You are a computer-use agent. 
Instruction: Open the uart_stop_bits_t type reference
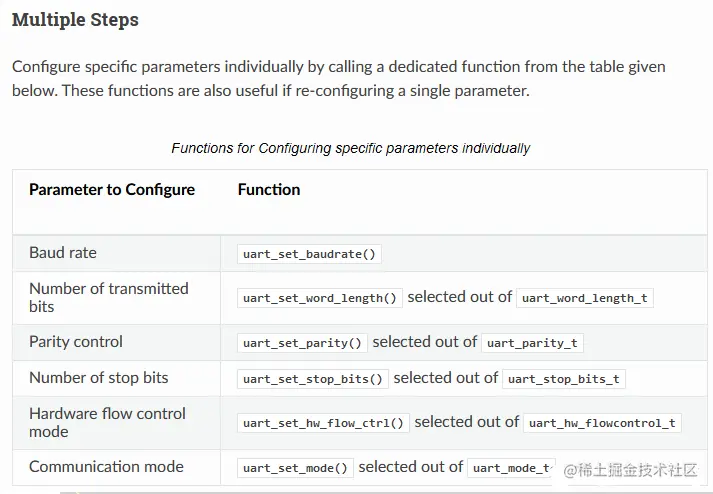pyautogui.click(x=563, y=379)
